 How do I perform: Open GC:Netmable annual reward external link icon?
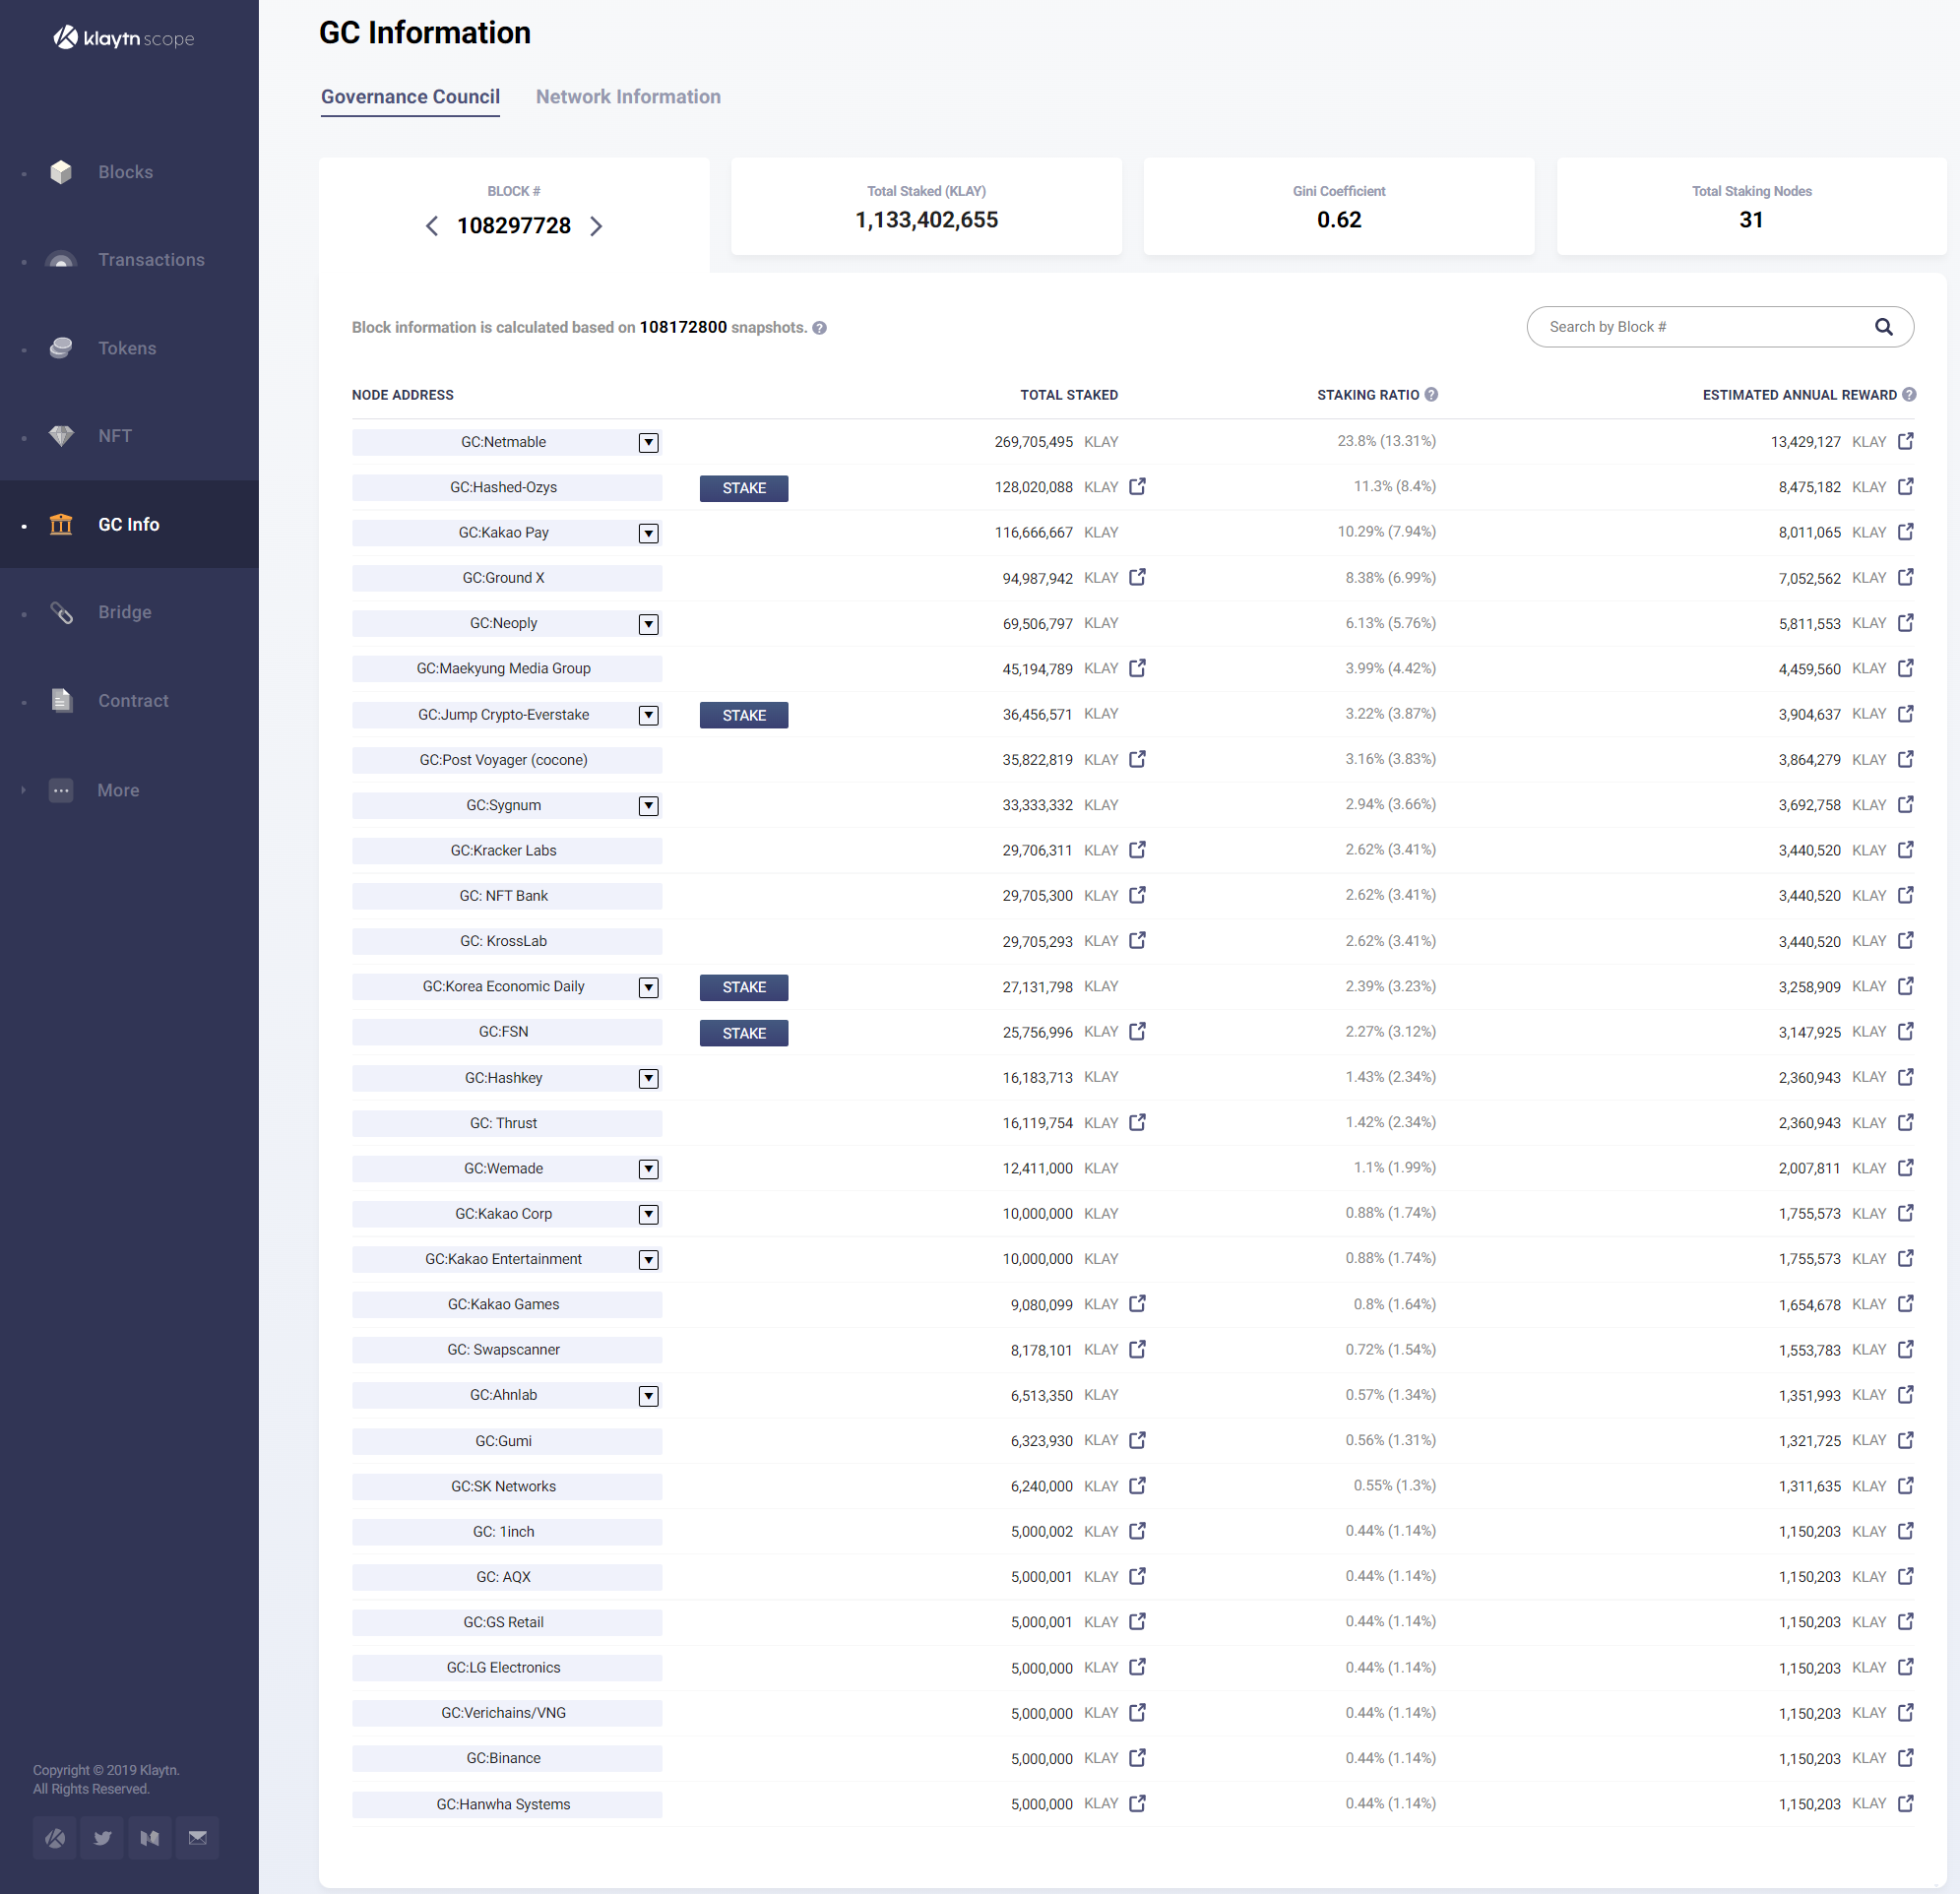(x=1905, y=441)
